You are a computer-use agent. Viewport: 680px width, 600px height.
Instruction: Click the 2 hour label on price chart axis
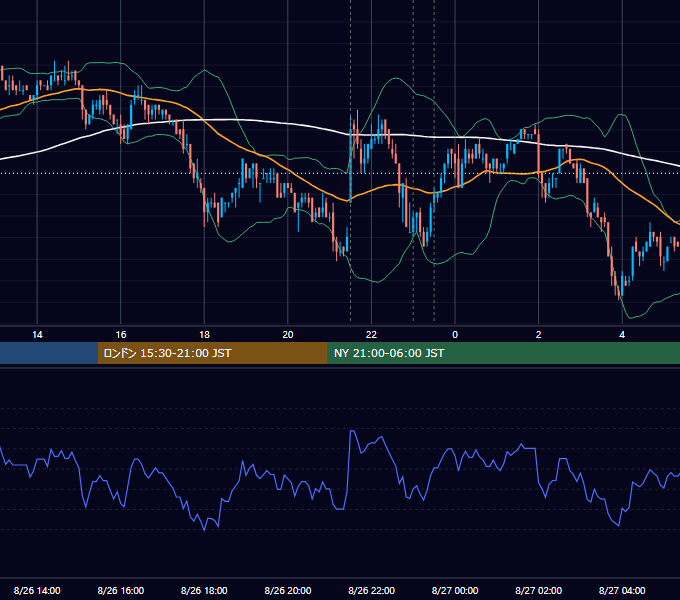tap(539, 335)
